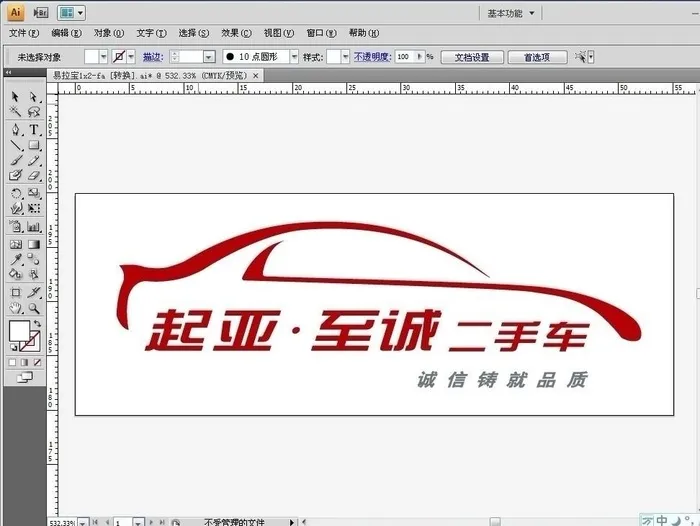Select the Selection arrow tool
The image size is (700, 526).
coord(15,97)
